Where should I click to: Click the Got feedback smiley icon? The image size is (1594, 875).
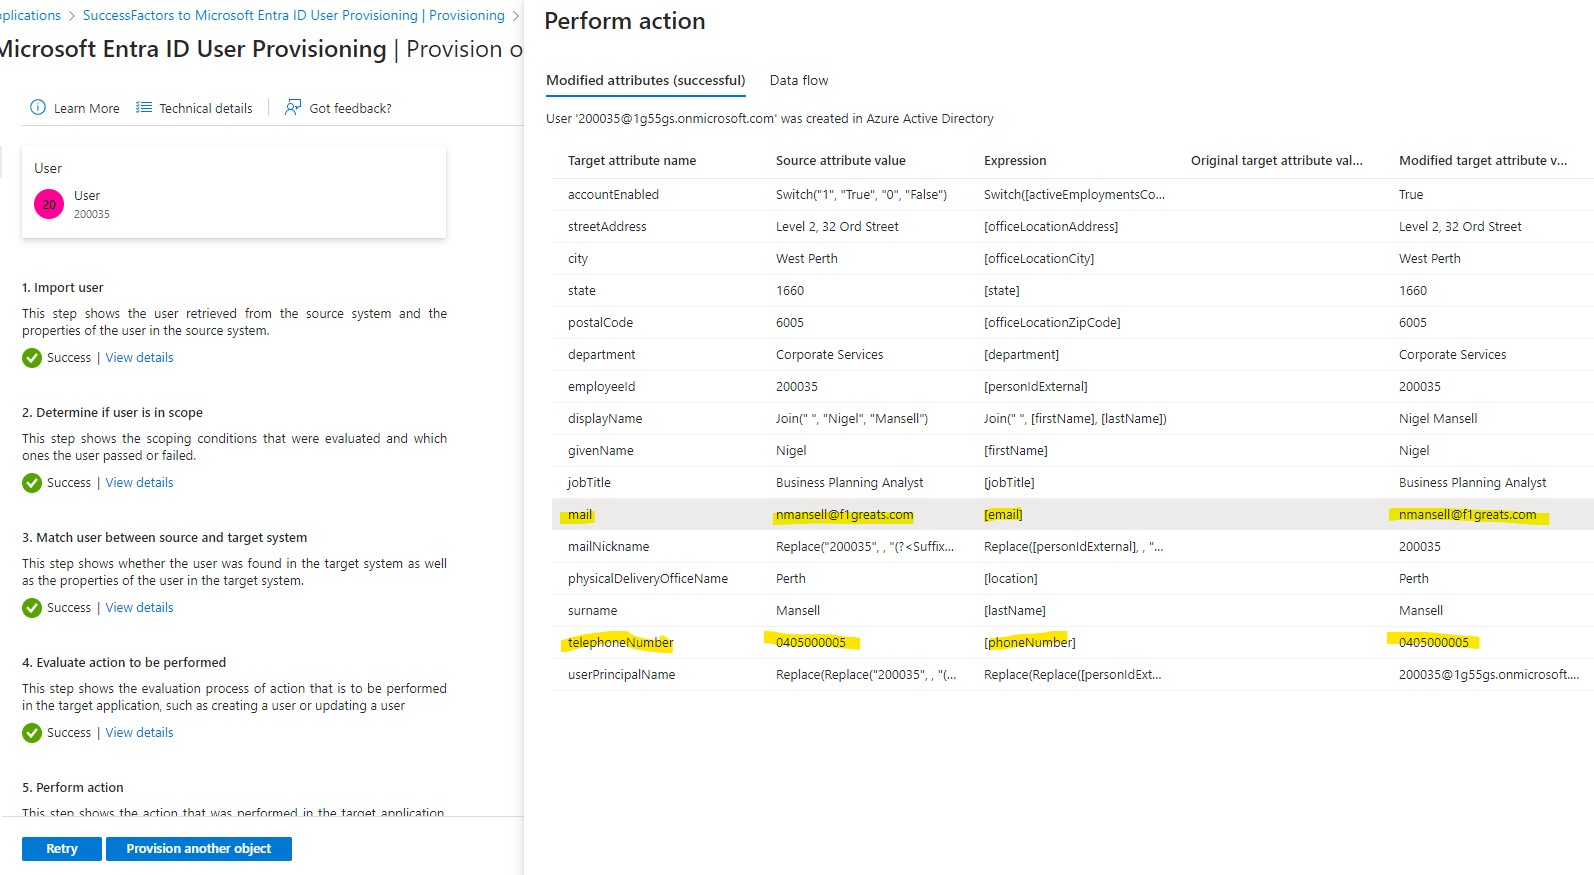tap(290, 107)
